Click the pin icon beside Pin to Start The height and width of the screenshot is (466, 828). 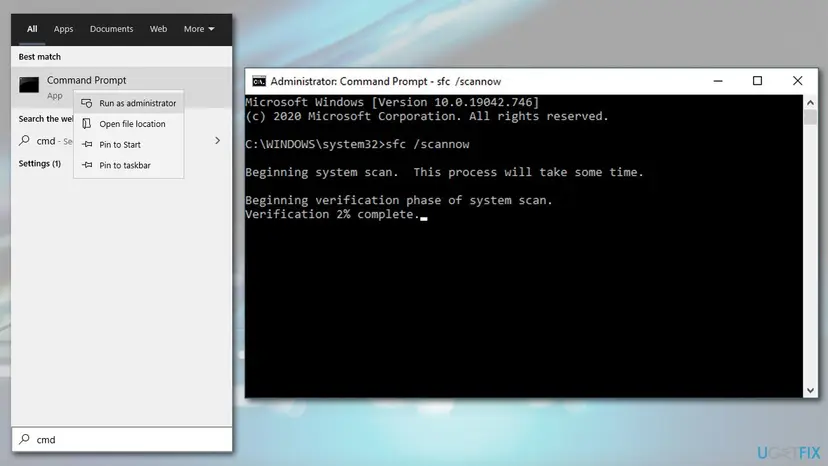tap(87, 144)
